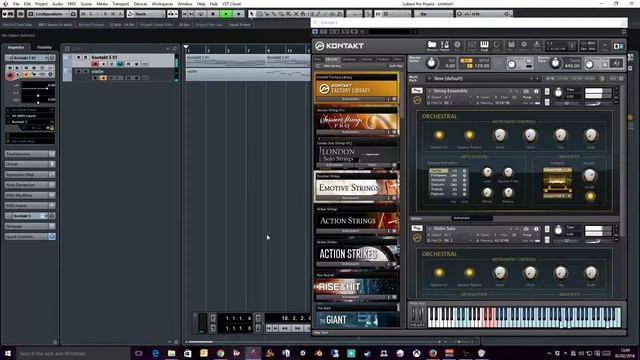Mute the violin track
This screenshot has width=640, height=360.
click(78, 72)
